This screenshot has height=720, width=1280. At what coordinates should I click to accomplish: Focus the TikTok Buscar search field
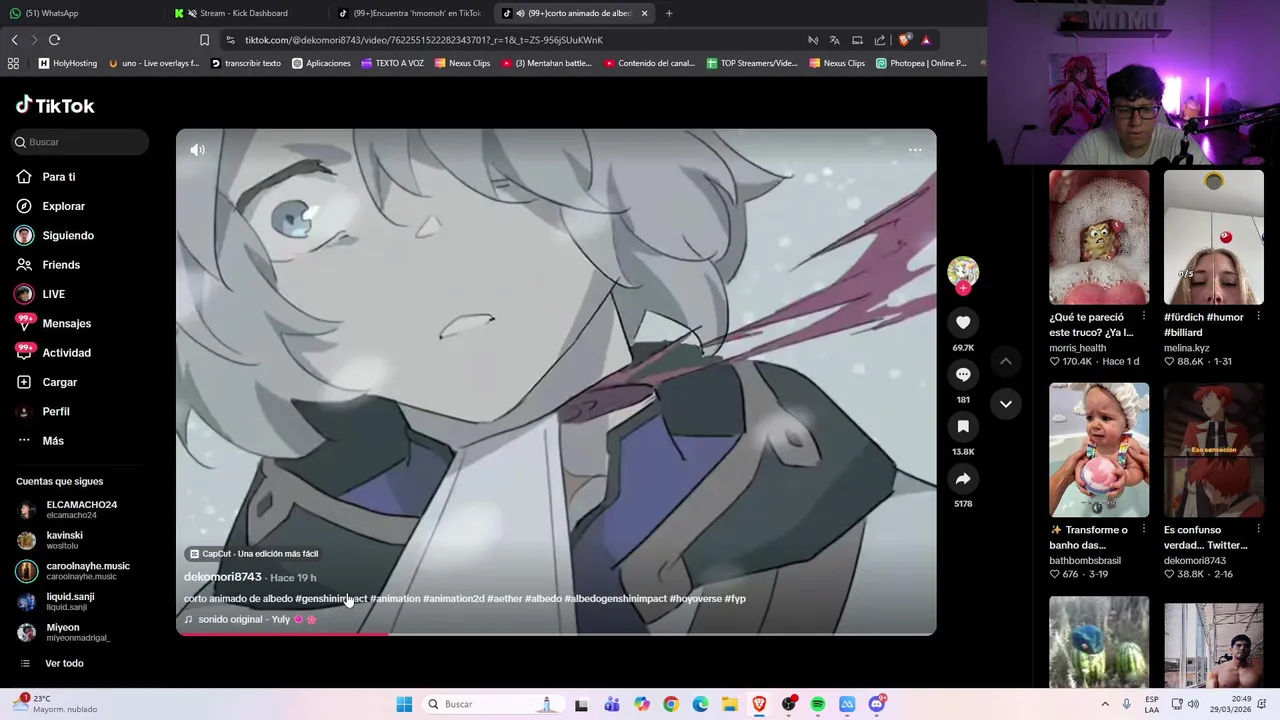[x=82, y=142]
